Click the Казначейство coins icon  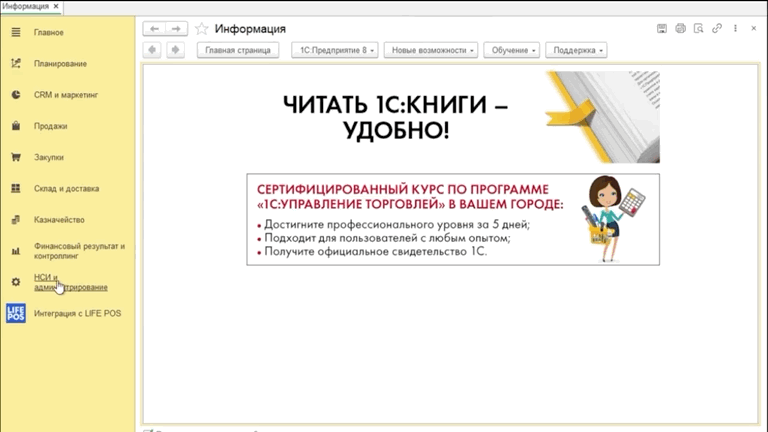[16, 219]
